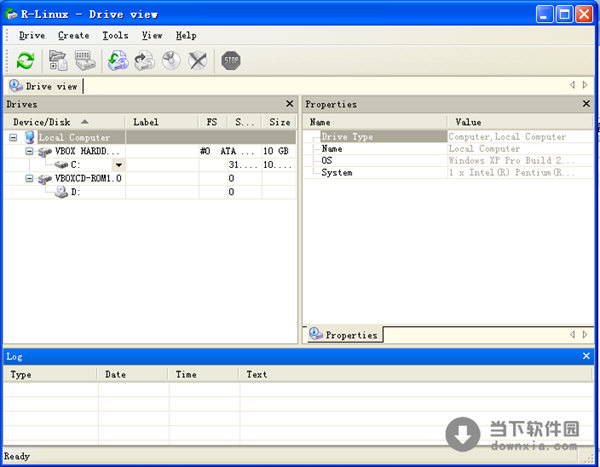Image resolution: width=600 pixels, height=467 pixels.
Task: Collapse the VBOX HARDD tree node
Action: click(x=29, y=151)
